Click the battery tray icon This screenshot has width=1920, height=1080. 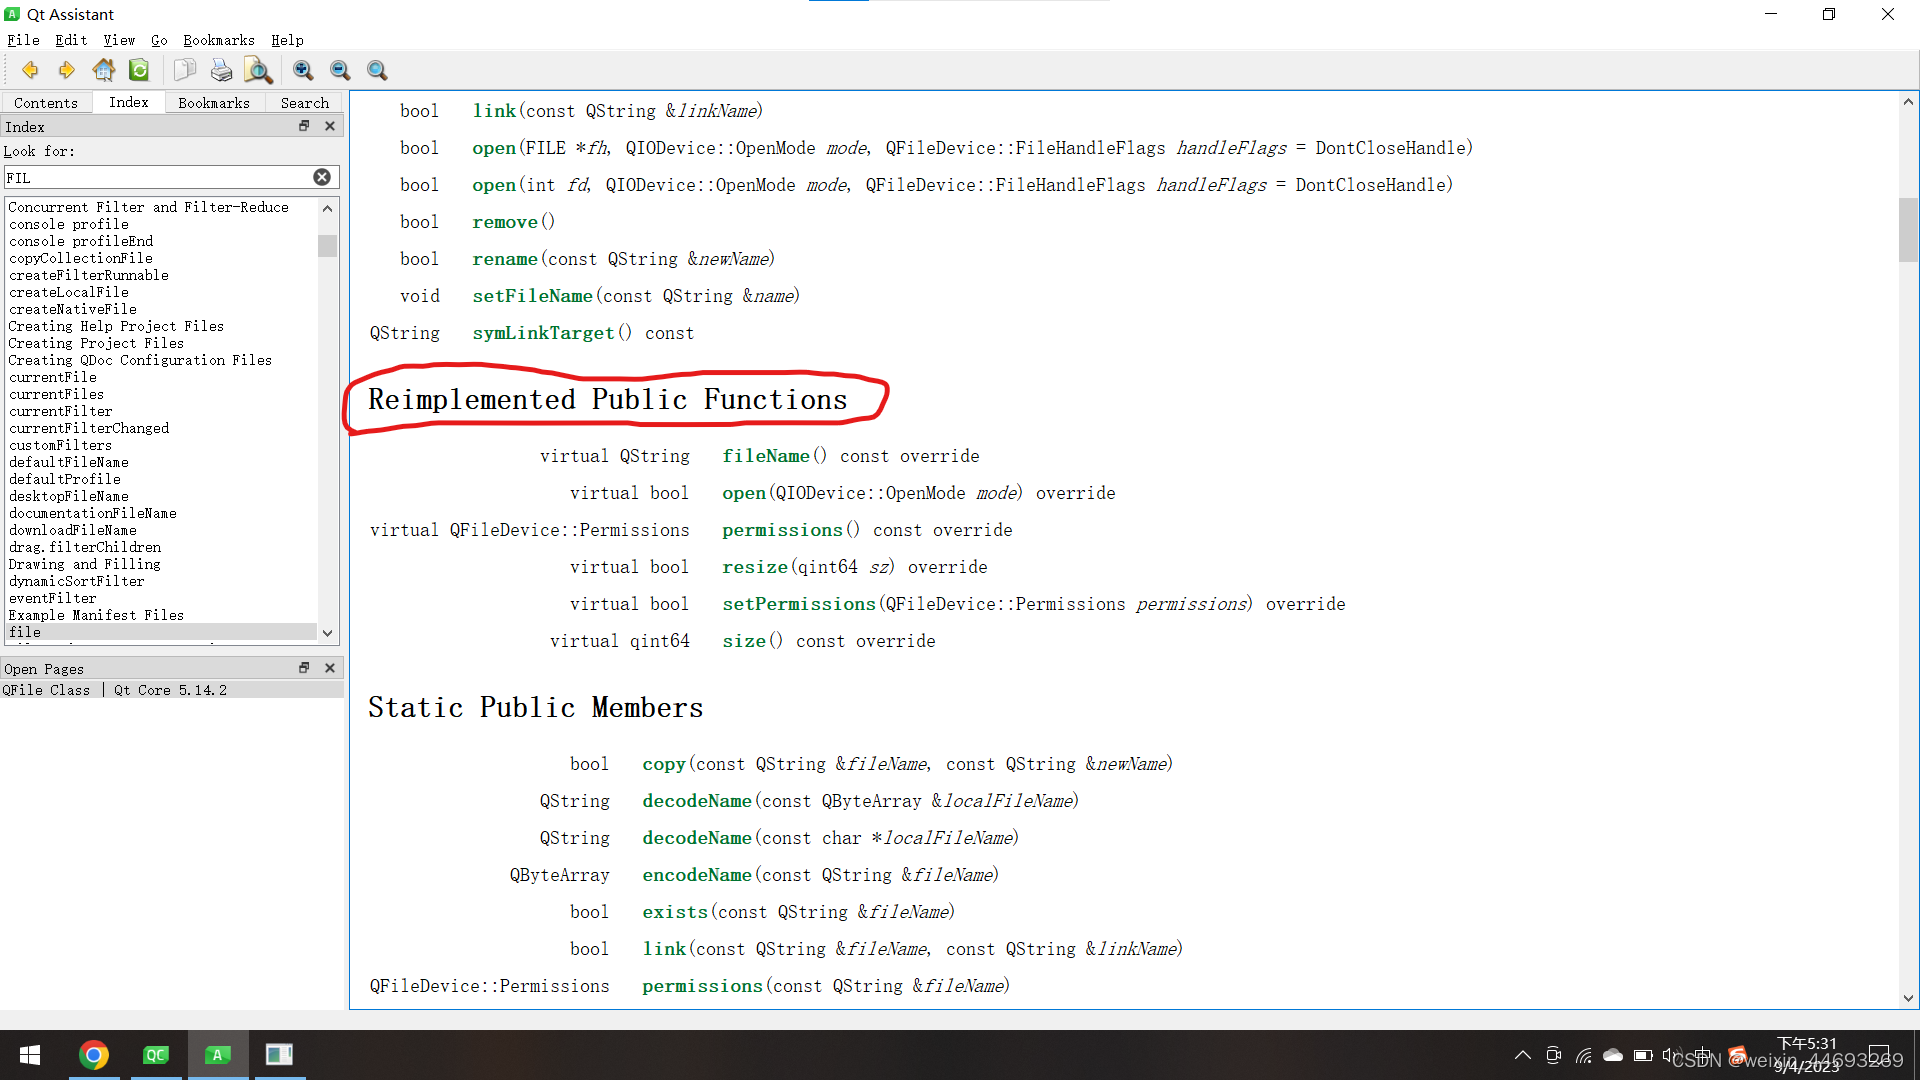tap(1643, 1055)
